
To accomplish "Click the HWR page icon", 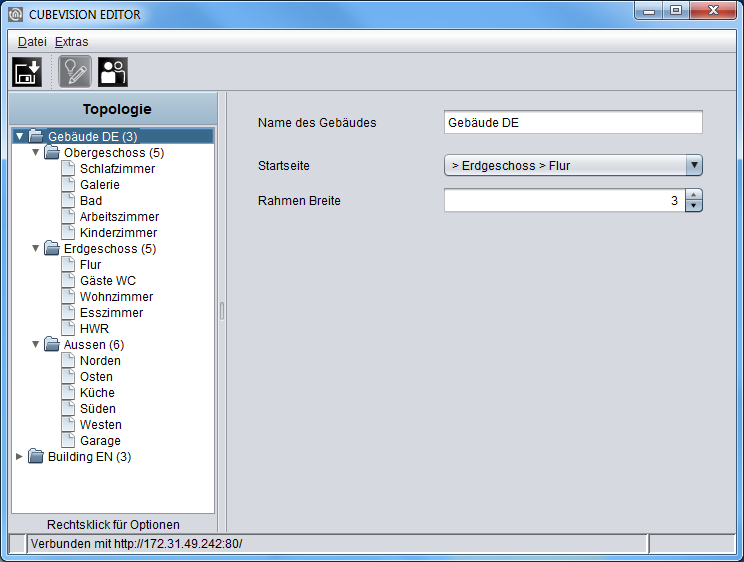I will point(68,328).
